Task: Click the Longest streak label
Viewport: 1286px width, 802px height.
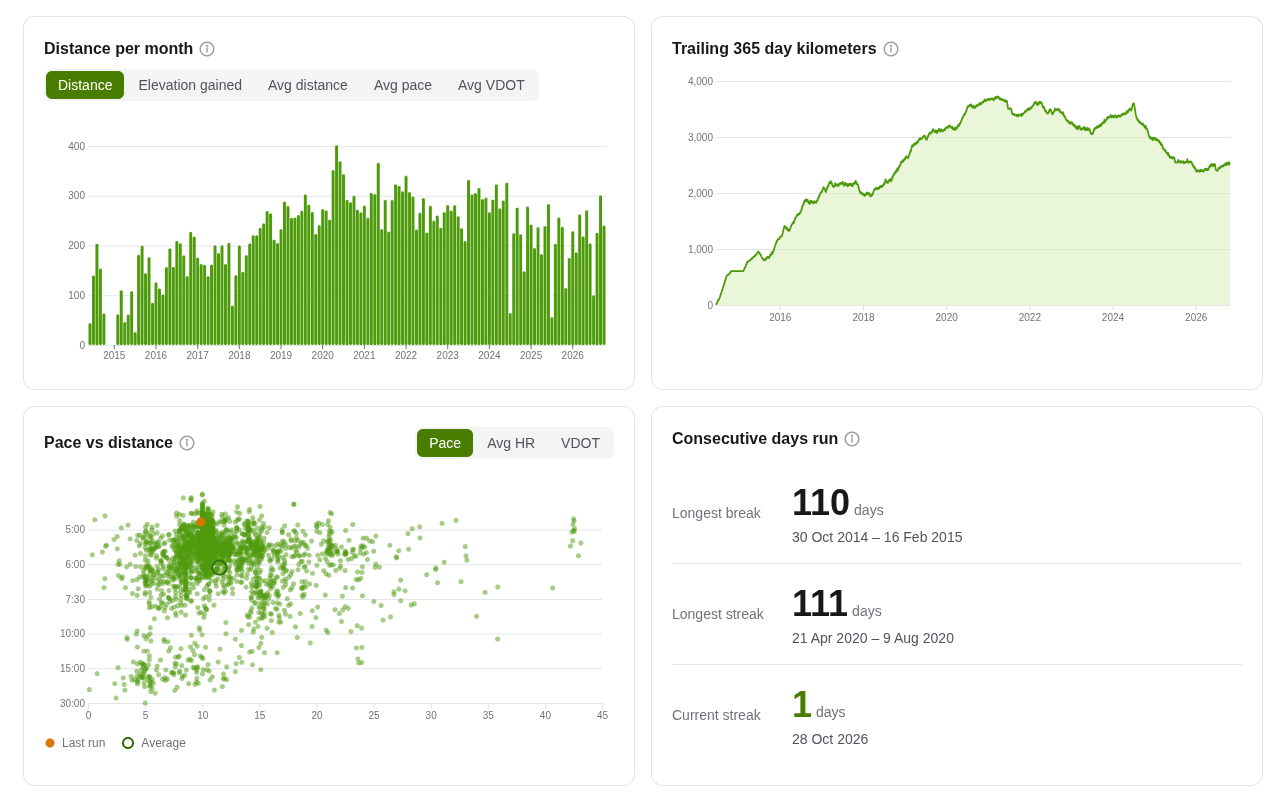Action: pyautogui.click(x=718, y=614)
